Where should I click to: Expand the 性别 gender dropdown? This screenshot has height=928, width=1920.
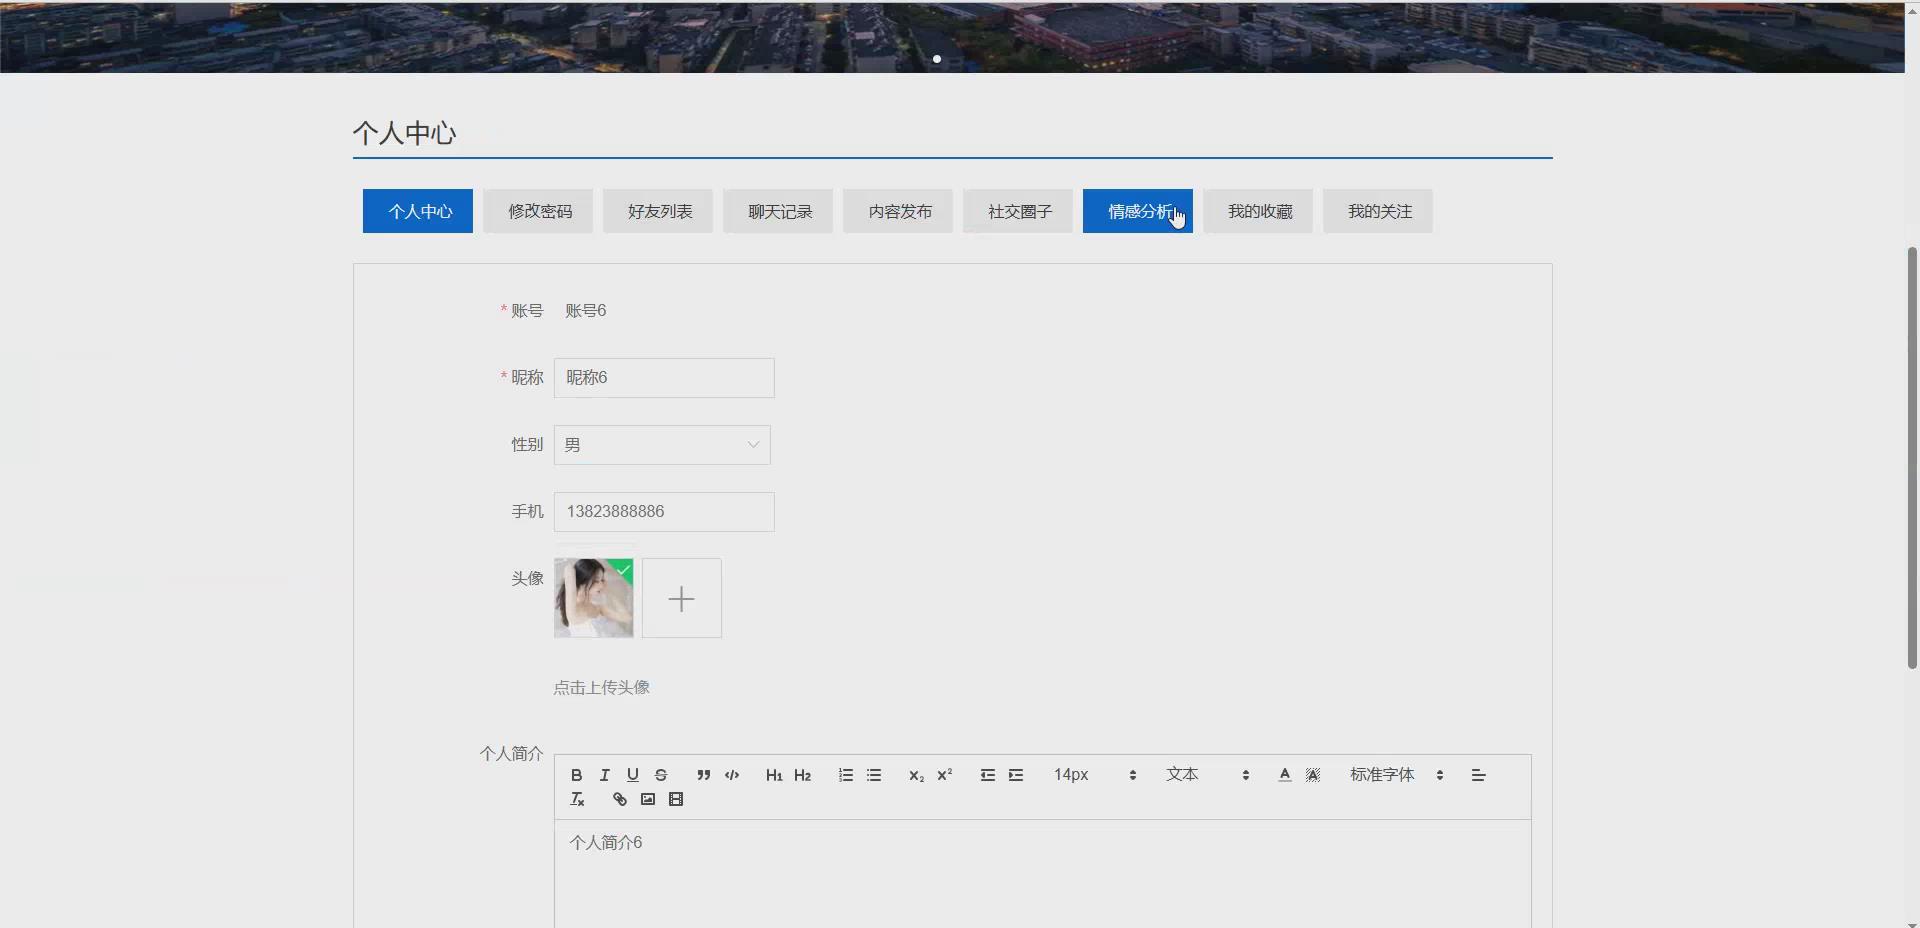pyautogui.click(x=662, y=445)
